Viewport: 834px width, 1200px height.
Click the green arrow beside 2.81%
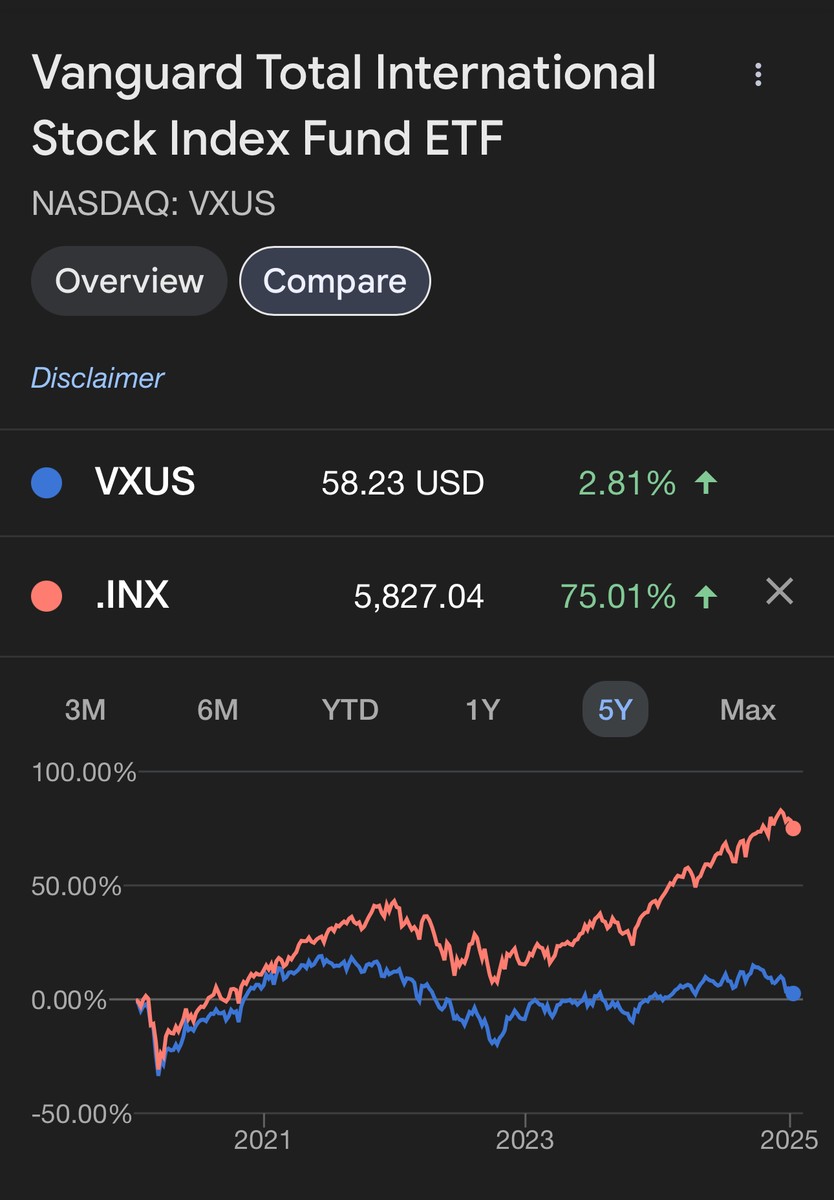[x=707, y=484]
